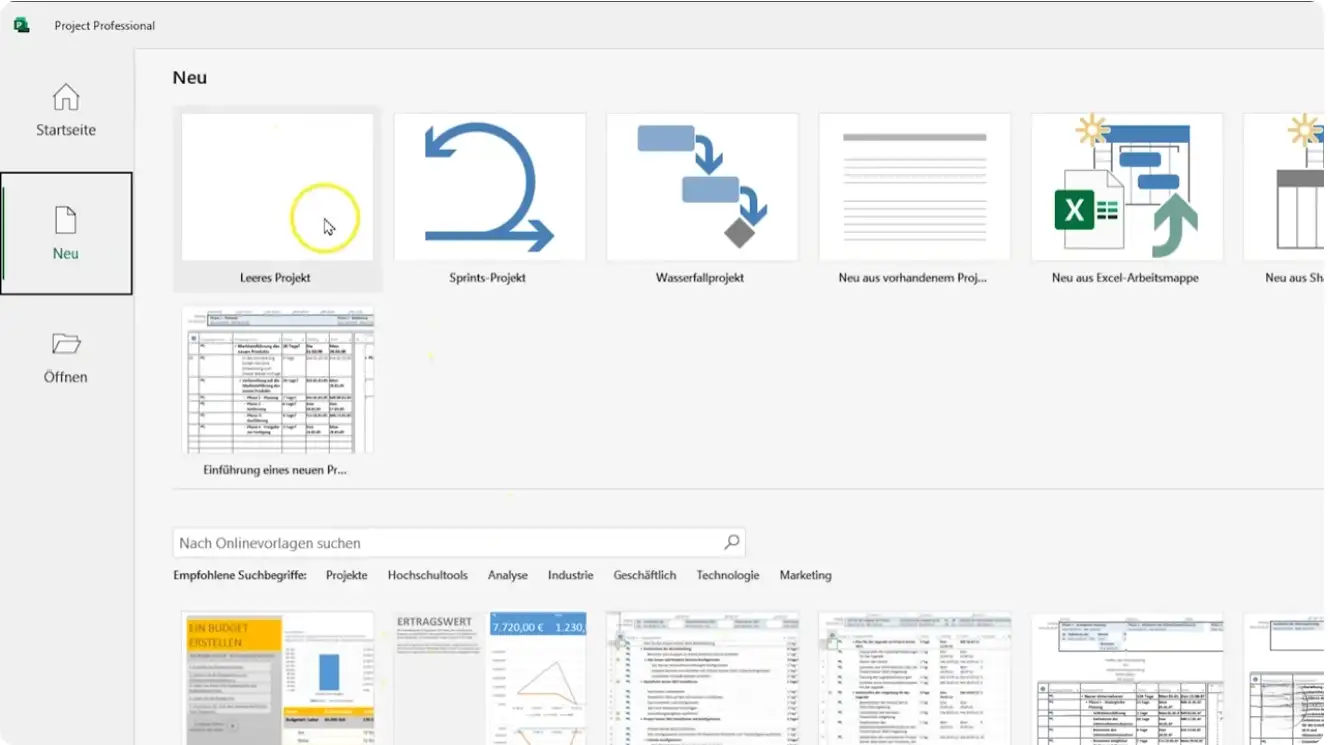Click the Industrie search suggestion
1330x745 pixels.
click(570, 575)
